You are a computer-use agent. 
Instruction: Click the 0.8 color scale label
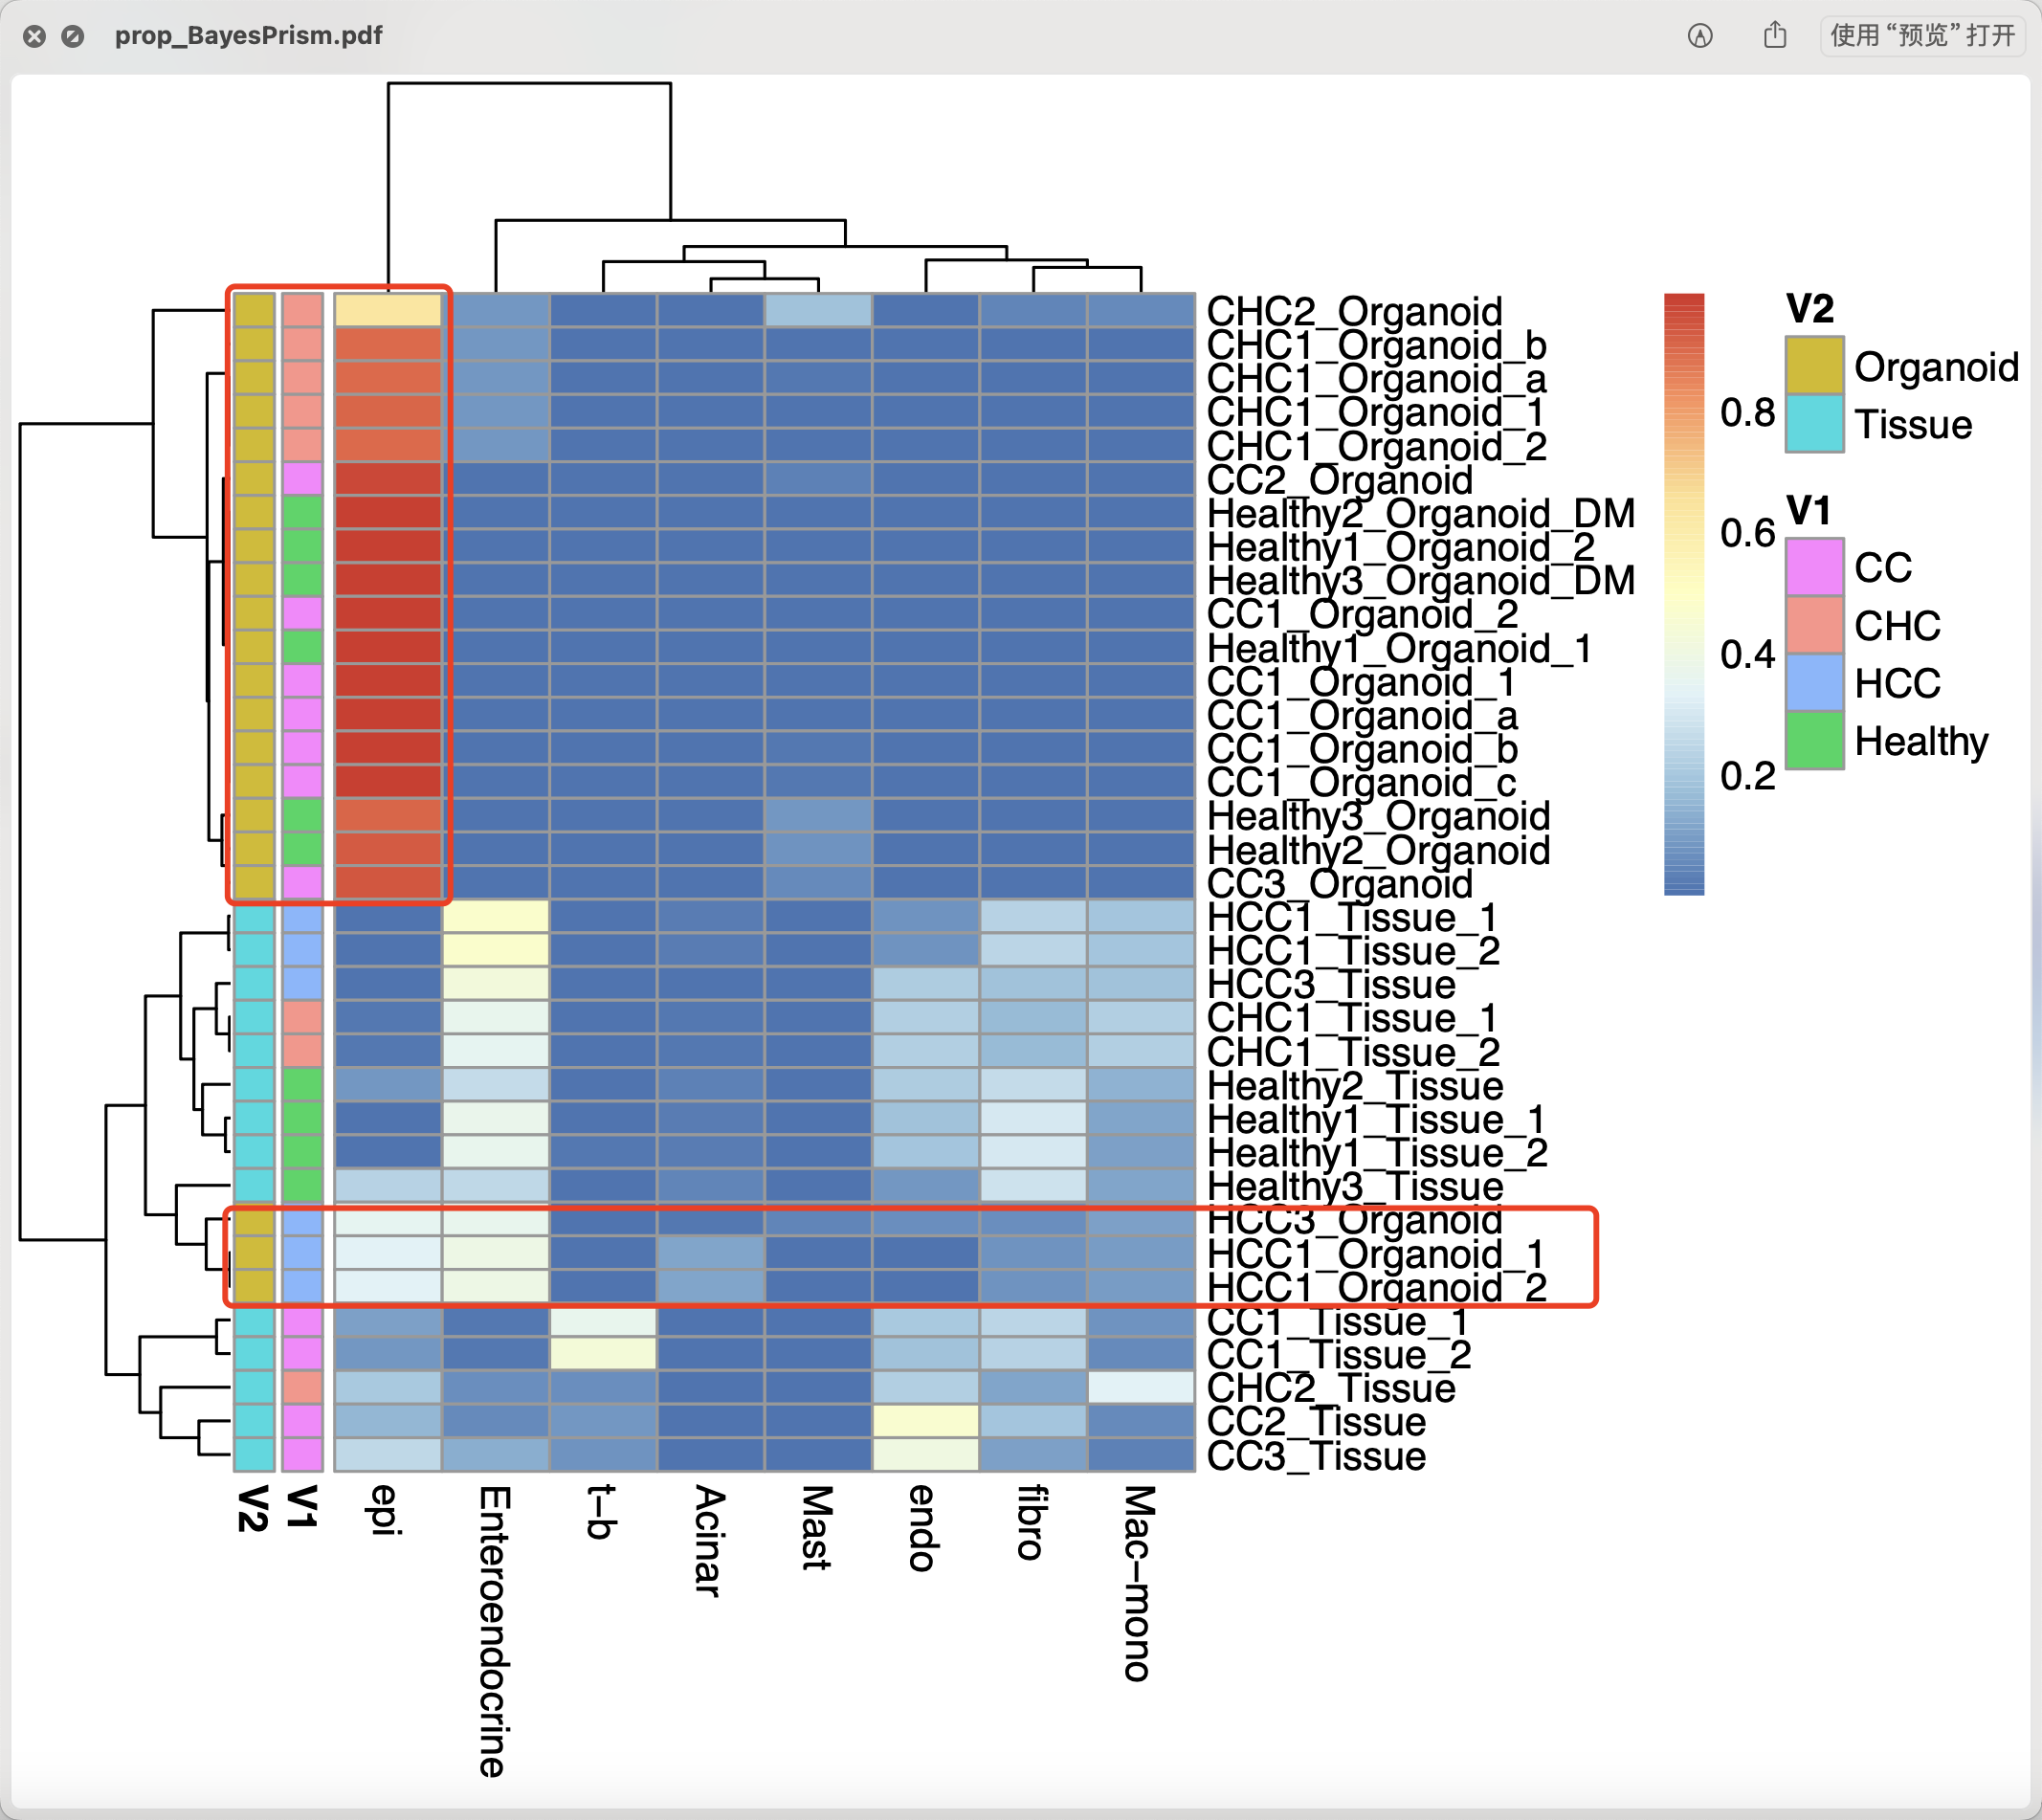coord(1747,413)
